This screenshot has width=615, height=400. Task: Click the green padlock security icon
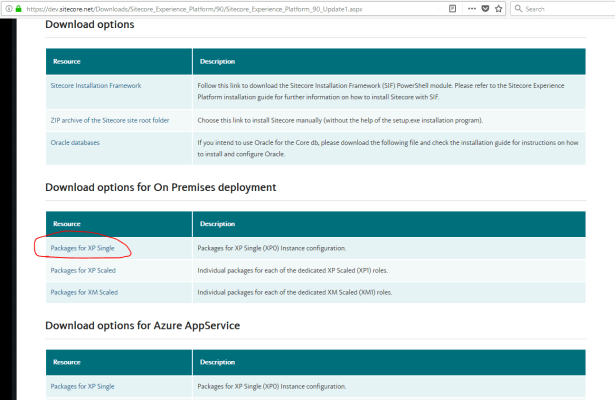(18, 9)
